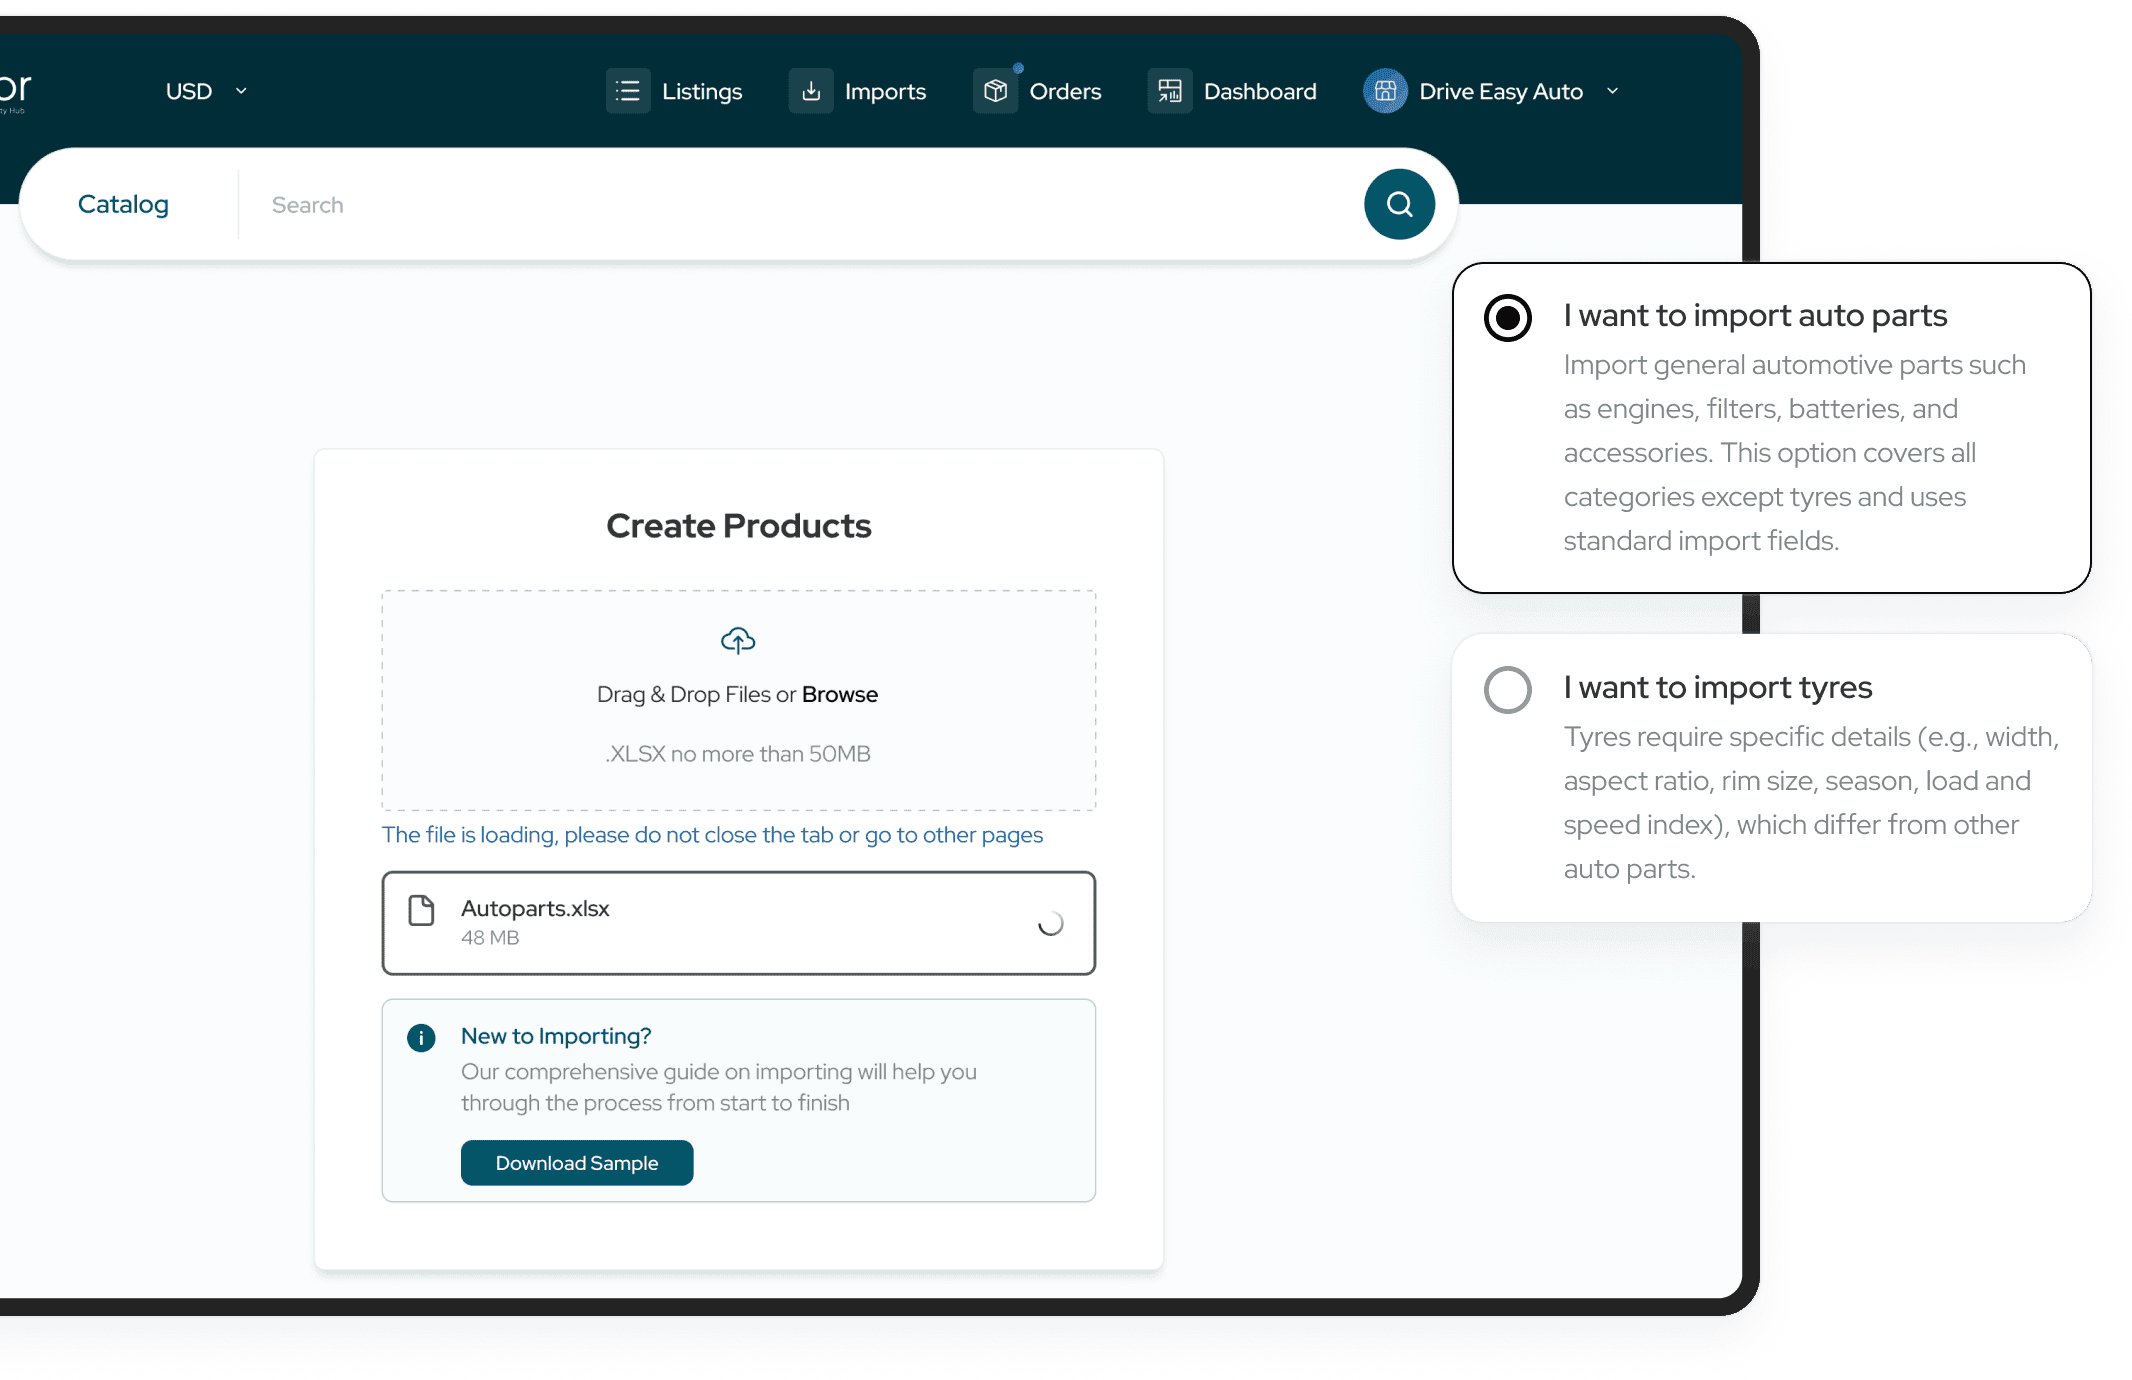Click the drag and drop upload area
The width and height of the screenshot is (2132, 1380).
(x=738, y=700)
